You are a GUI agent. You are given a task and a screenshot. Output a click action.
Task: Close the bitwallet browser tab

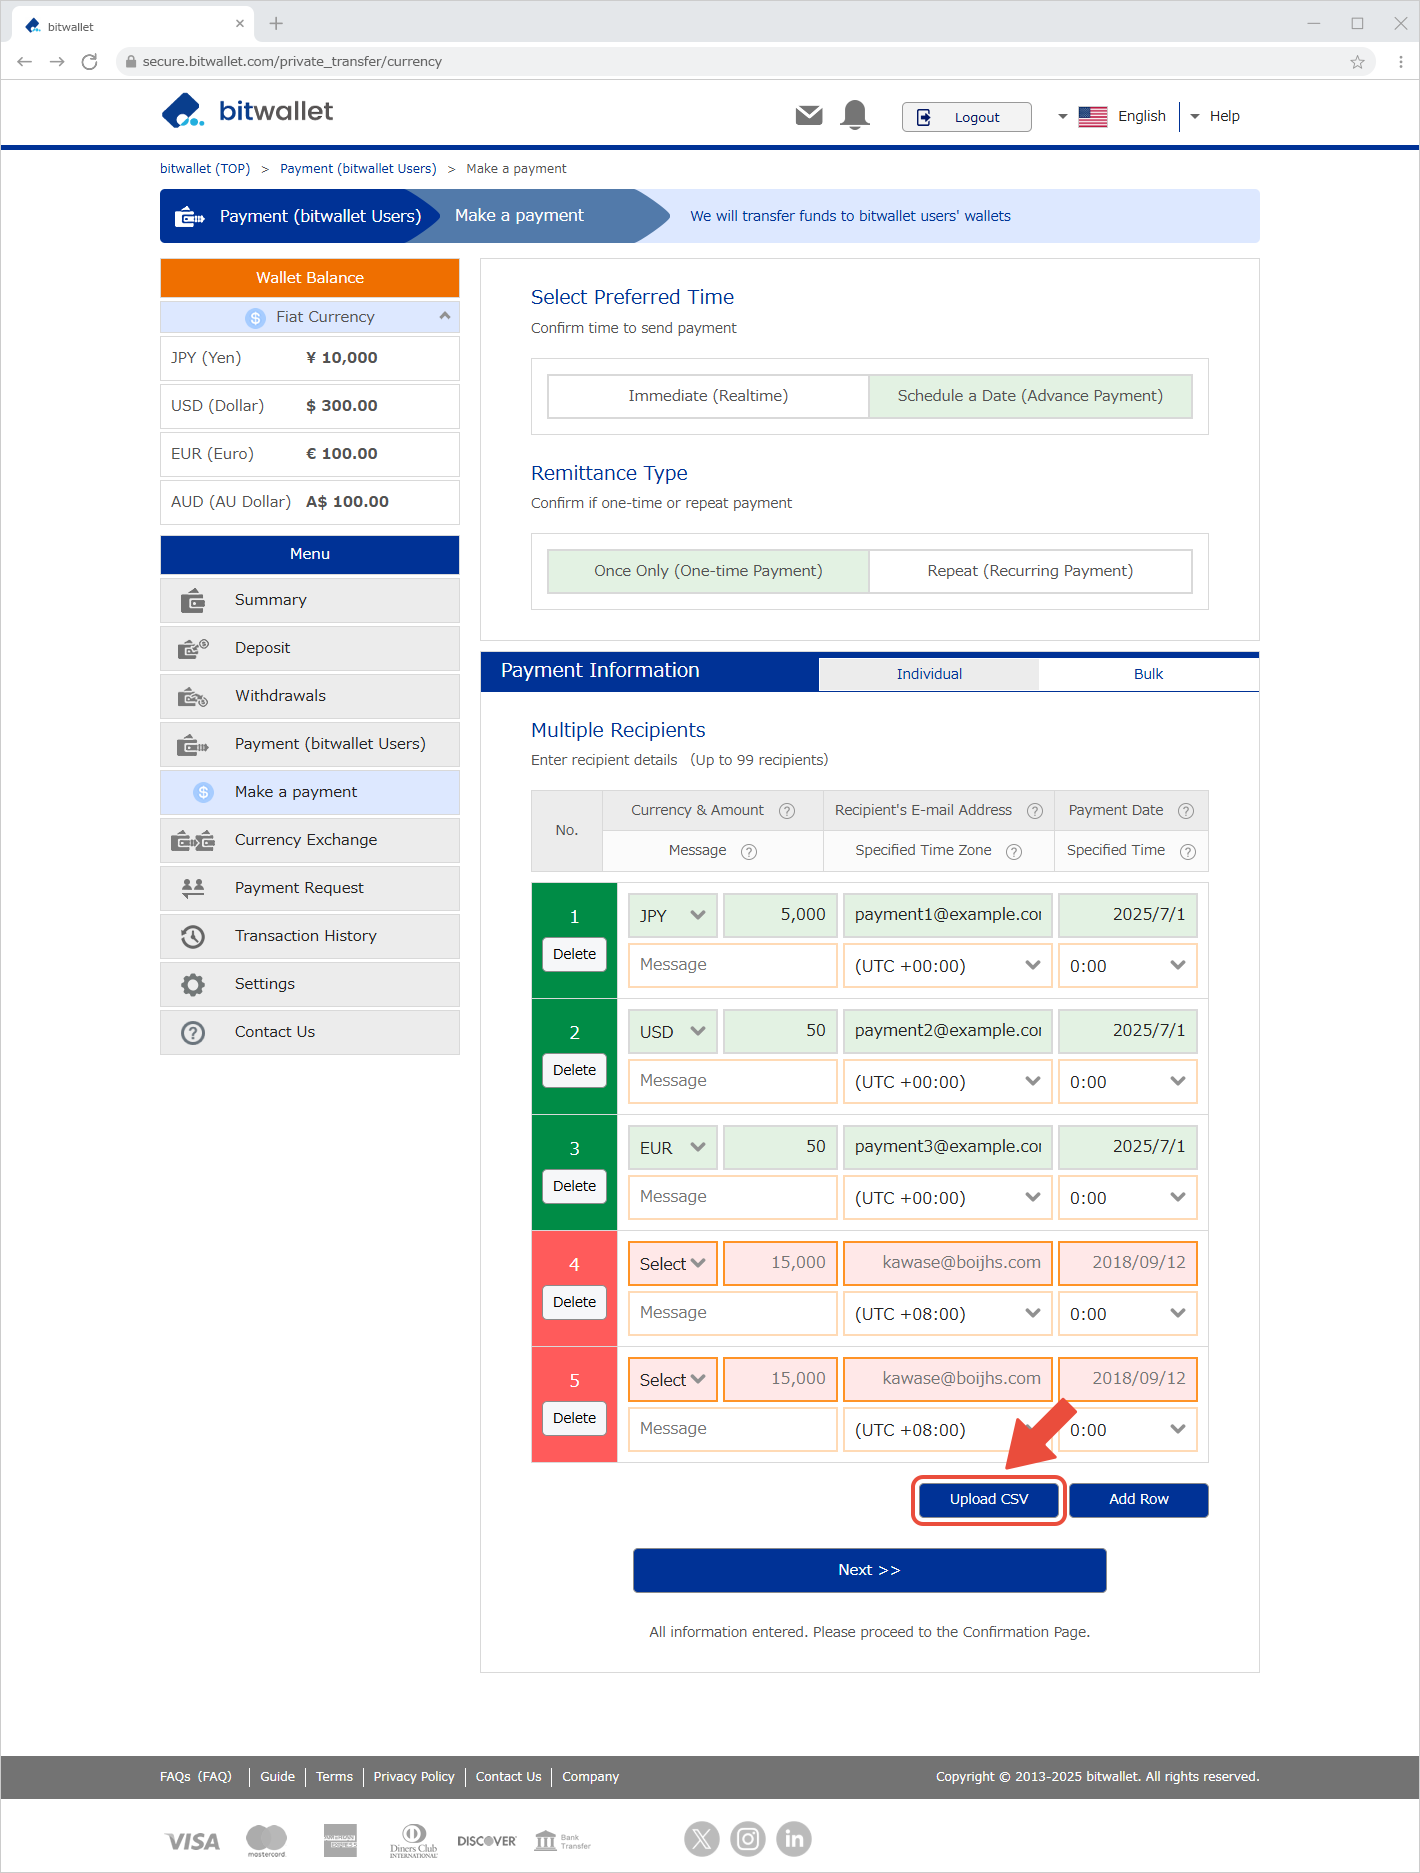(240, 23)
